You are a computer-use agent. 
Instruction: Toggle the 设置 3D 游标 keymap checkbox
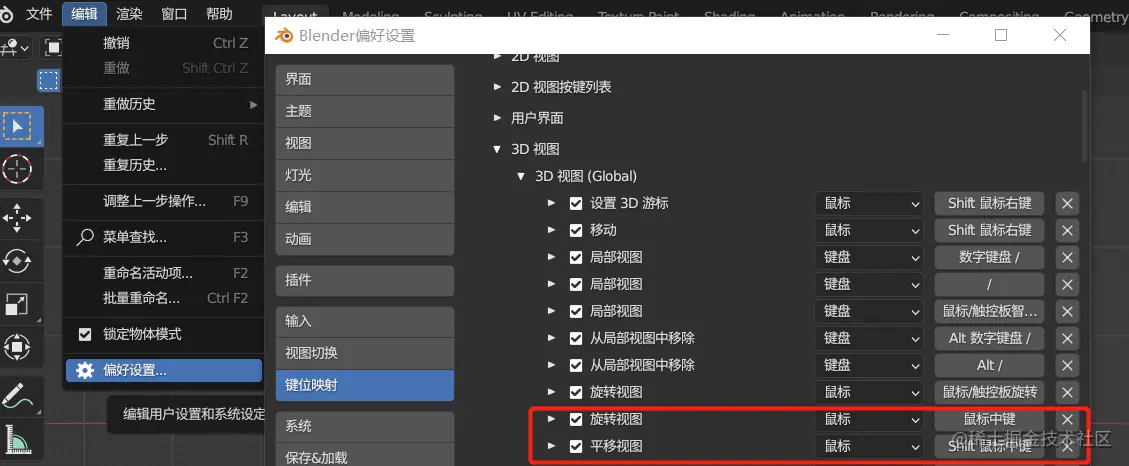tap(575, 204)
